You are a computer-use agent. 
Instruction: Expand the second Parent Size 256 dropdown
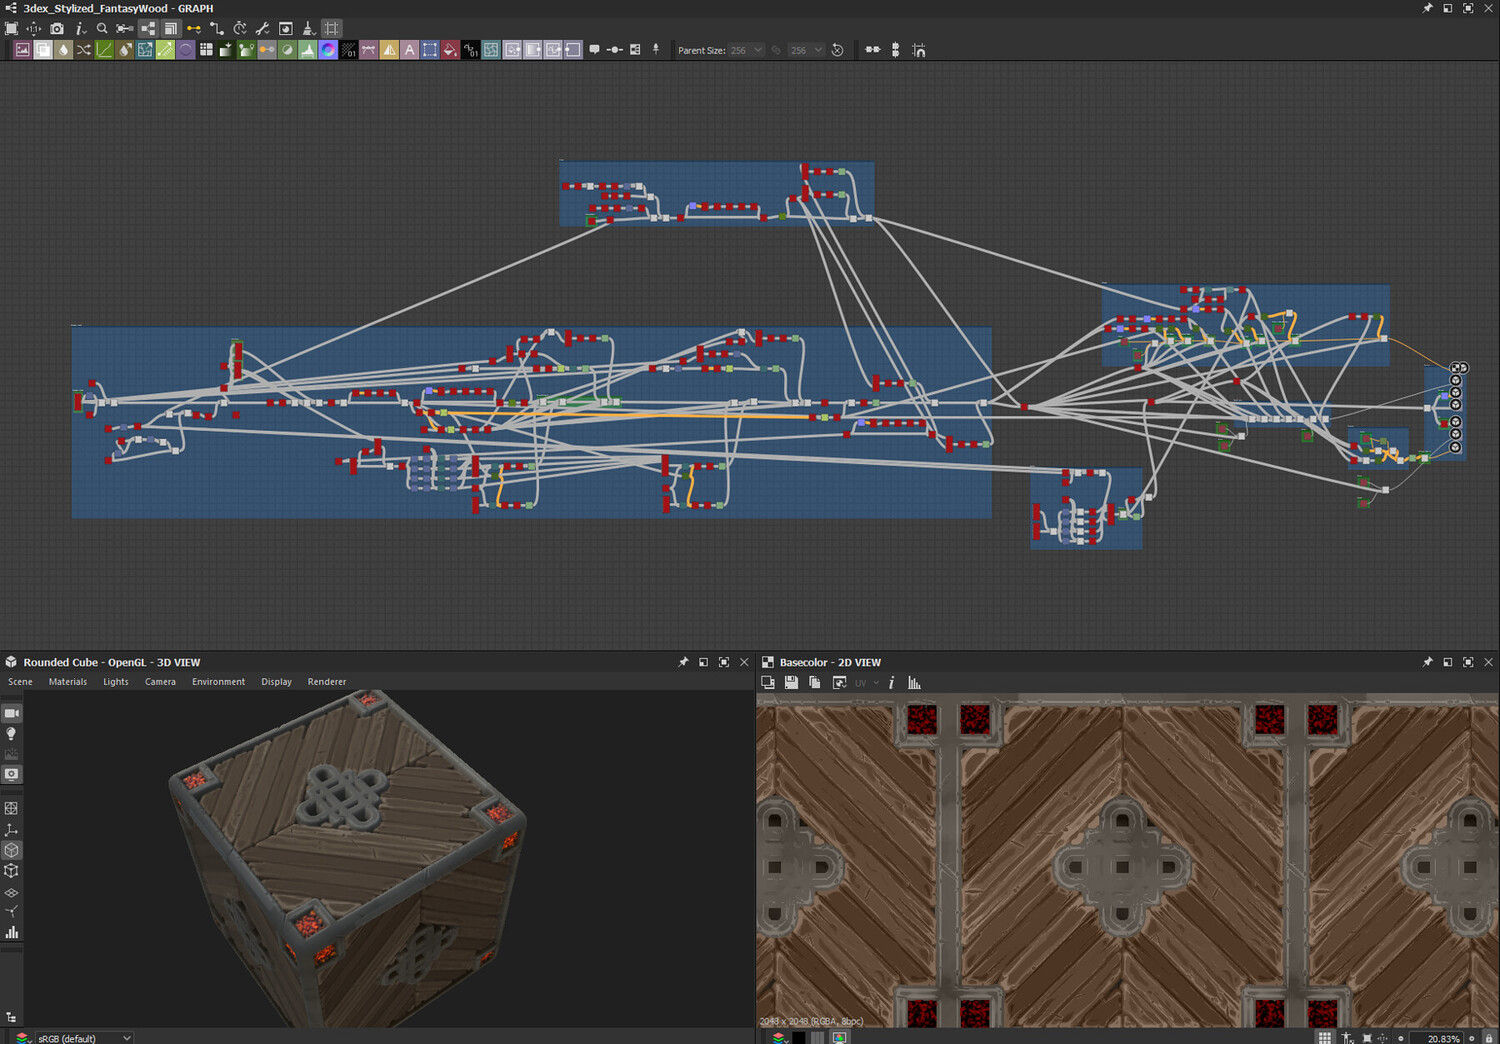pos(806,50)
